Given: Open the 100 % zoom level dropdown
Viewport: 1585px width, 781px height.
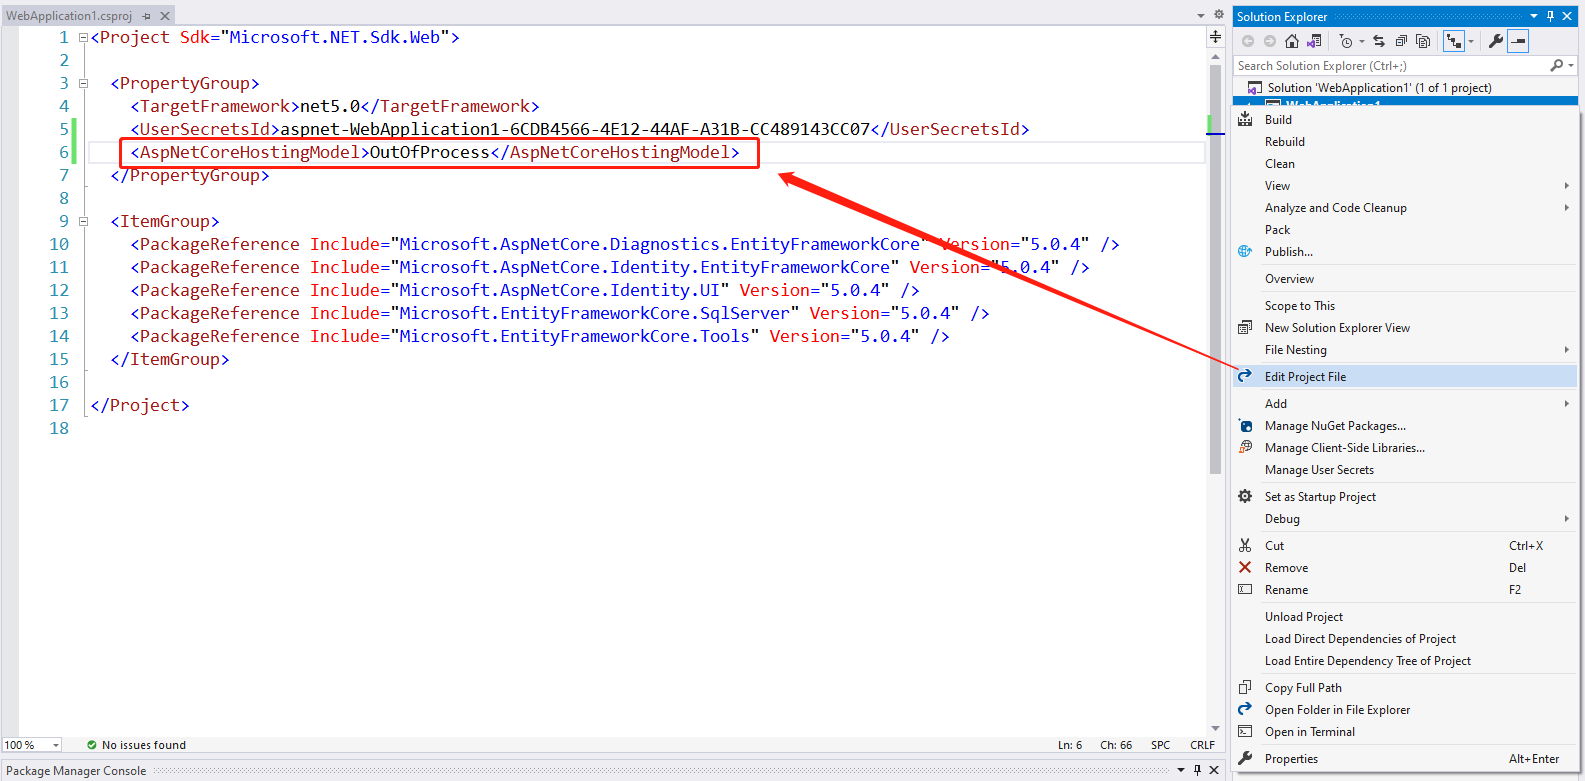Looking at the screenshot, I should click(55, 745).
